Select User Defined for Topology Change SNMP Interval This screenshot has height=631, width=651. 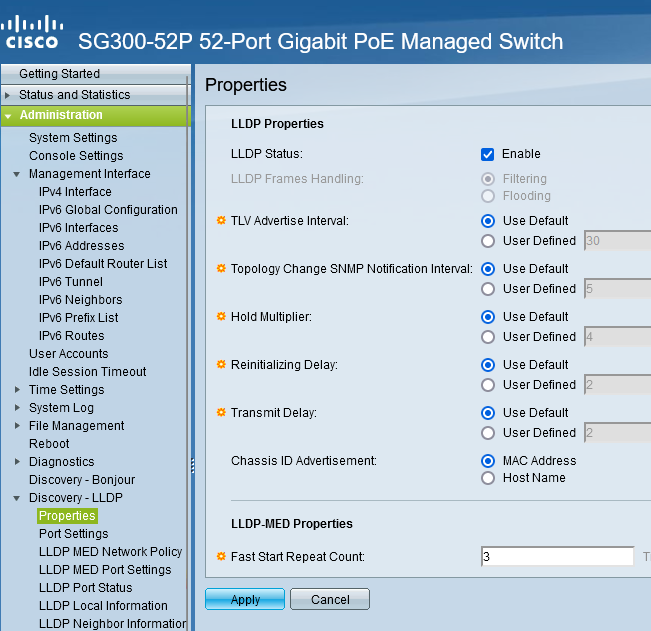click(488, 289)
